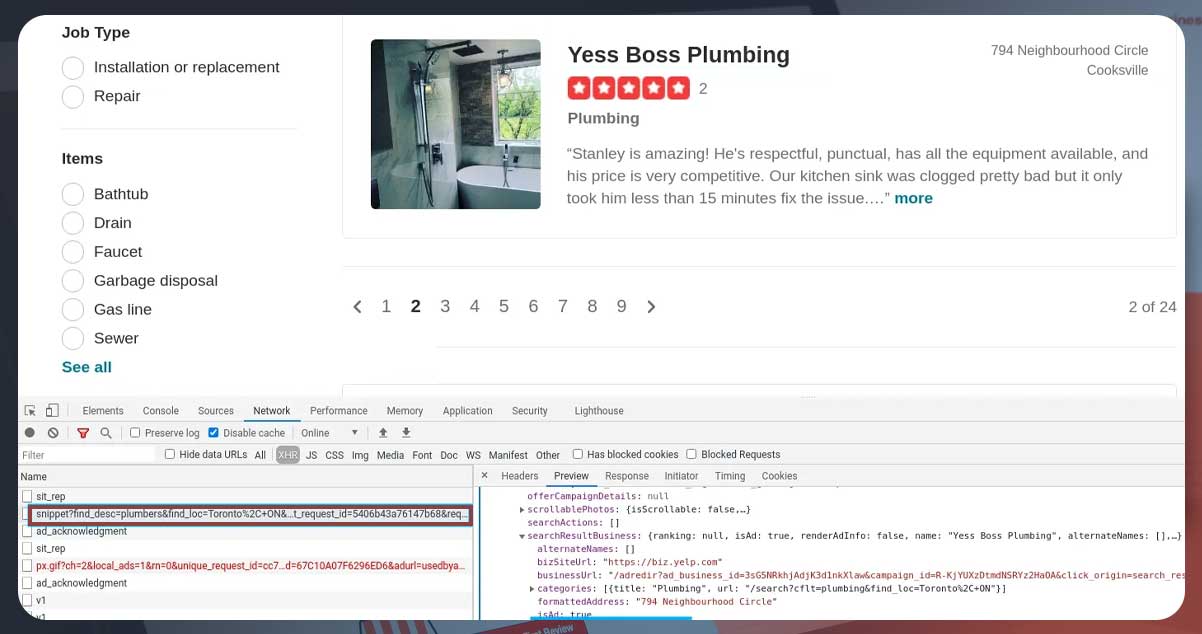Switch to the Elements DevTools tab
Viewport: 1202px width, 634px height.
103,411
